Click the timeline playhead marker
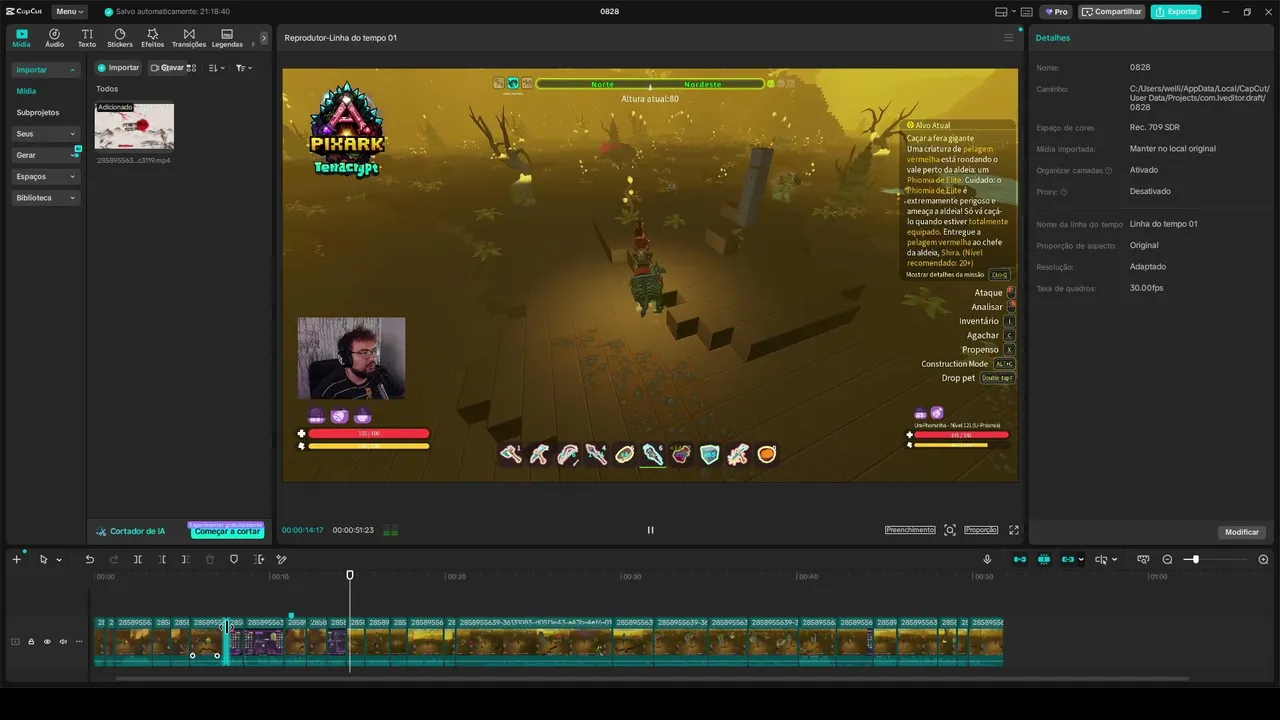The image size is (1280, 720). coord(350,575)
